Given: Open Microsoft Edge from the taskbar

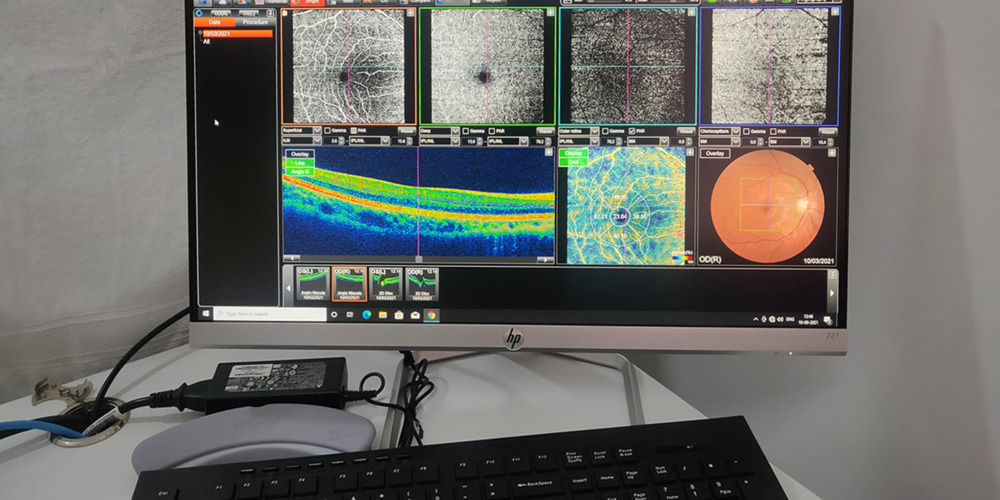Looking at the screenshot, I should 366,315.
